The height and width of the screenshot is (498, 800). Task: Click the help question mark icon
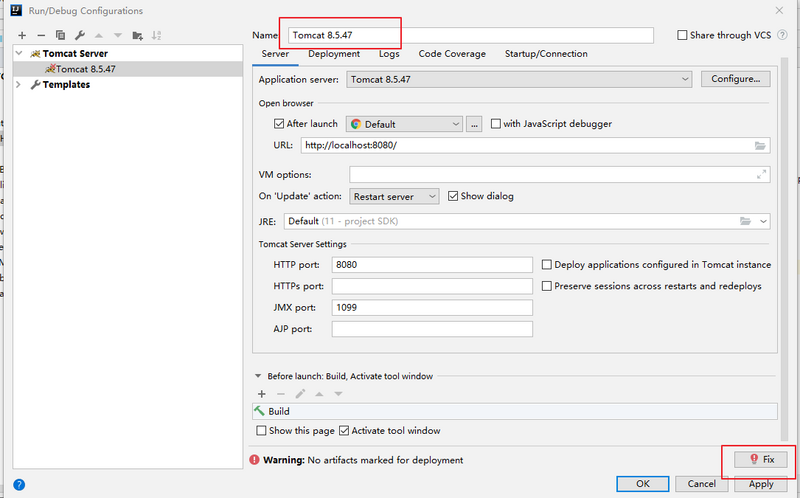pyautogui.click(x=18, y=484)
